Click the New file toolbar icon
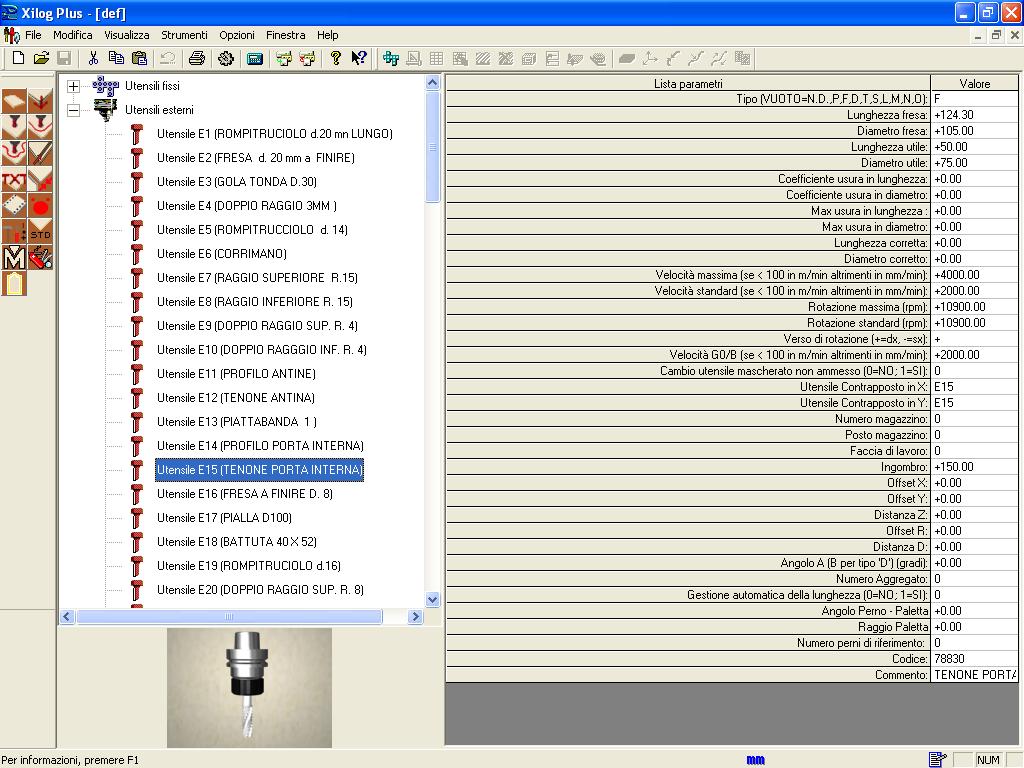 pyautogui.click(x=18, y=58)
